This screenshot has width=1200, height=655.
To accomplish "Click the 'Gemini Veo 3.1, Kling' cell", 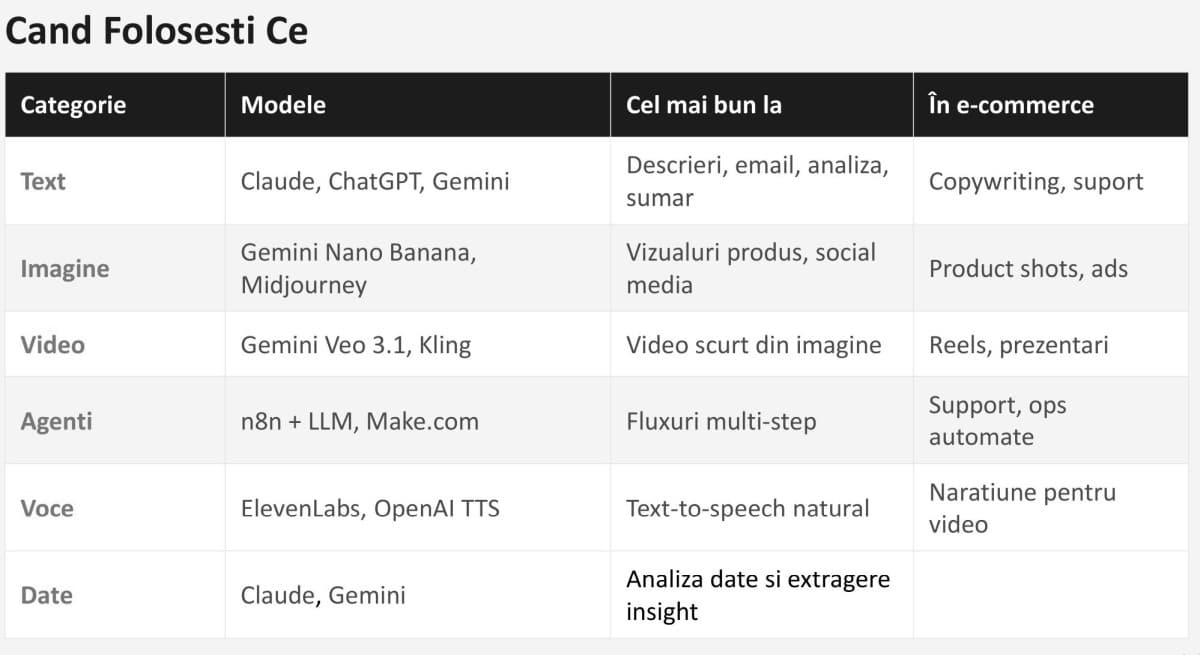I will [356, 345].
